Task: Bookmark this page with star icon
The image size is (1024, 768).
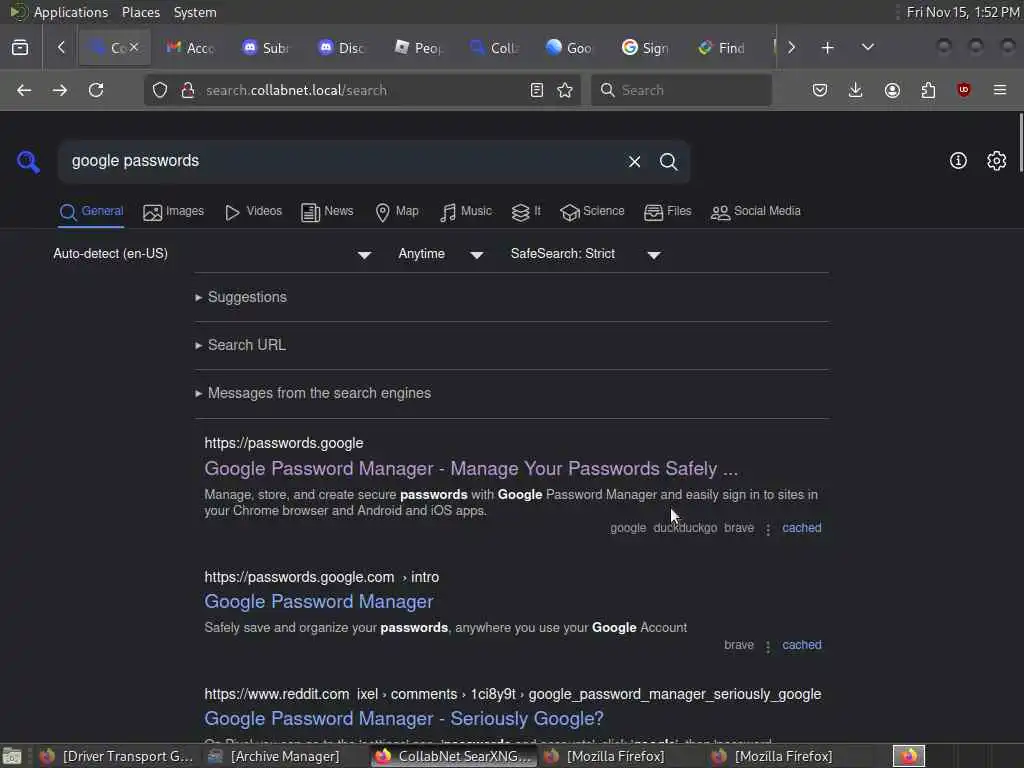Action: pos(565,90)
